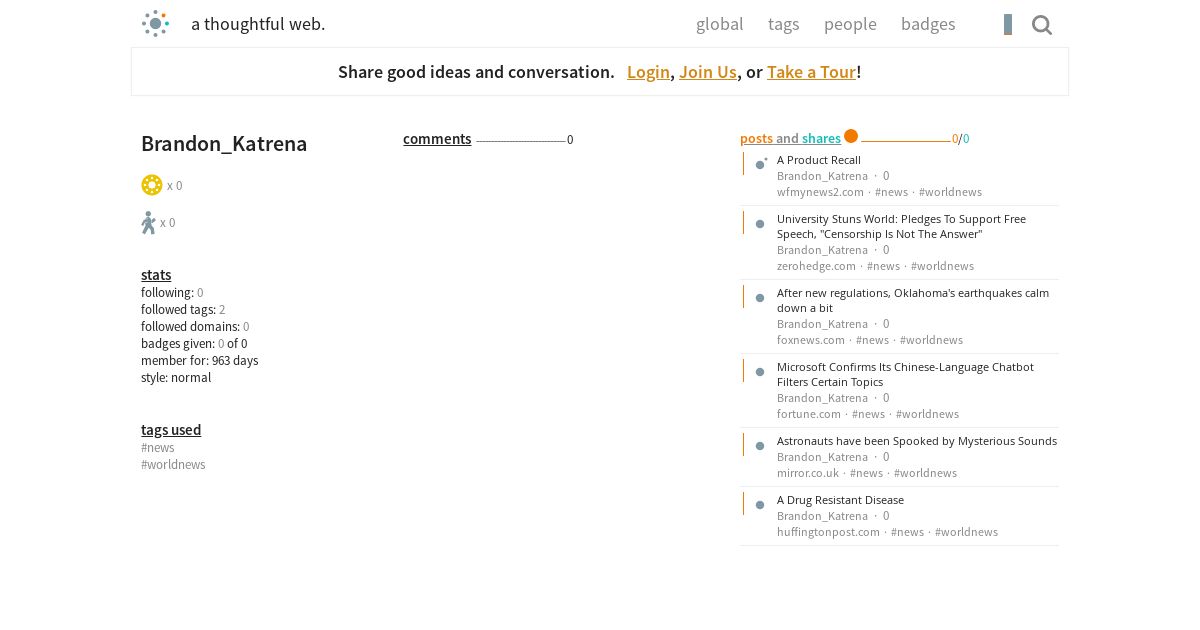
Task: Click the orange circle next to shares
Action: (x=851, y=136)
